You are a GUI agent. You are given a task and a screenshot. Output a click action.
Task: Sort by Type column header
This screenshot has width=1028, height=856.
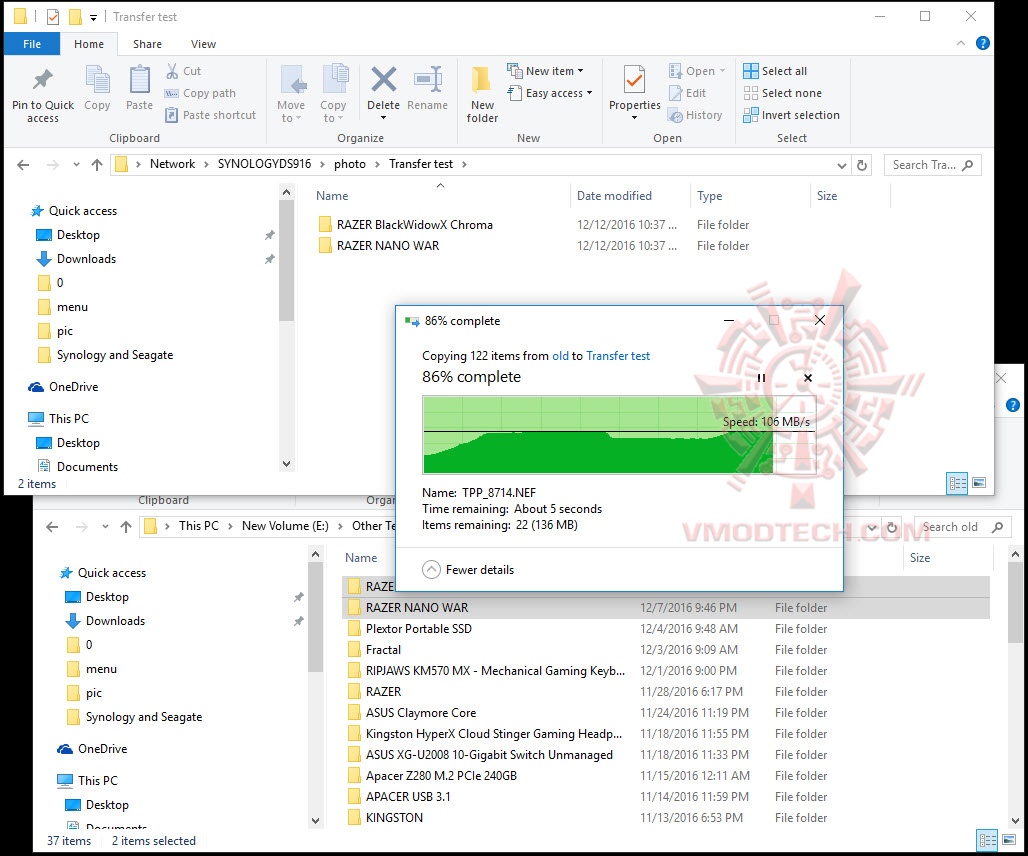[709, 196]
